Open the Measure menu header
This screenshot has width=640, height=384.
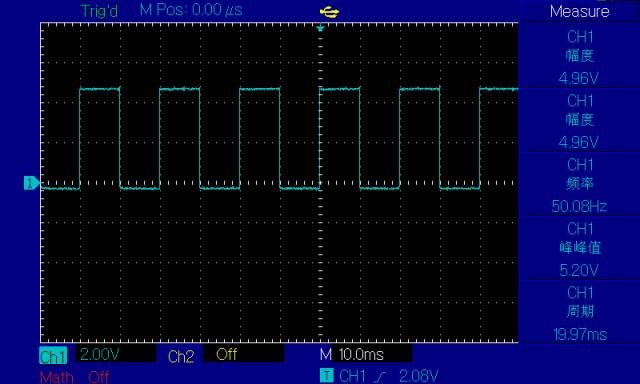pos(580,11)
